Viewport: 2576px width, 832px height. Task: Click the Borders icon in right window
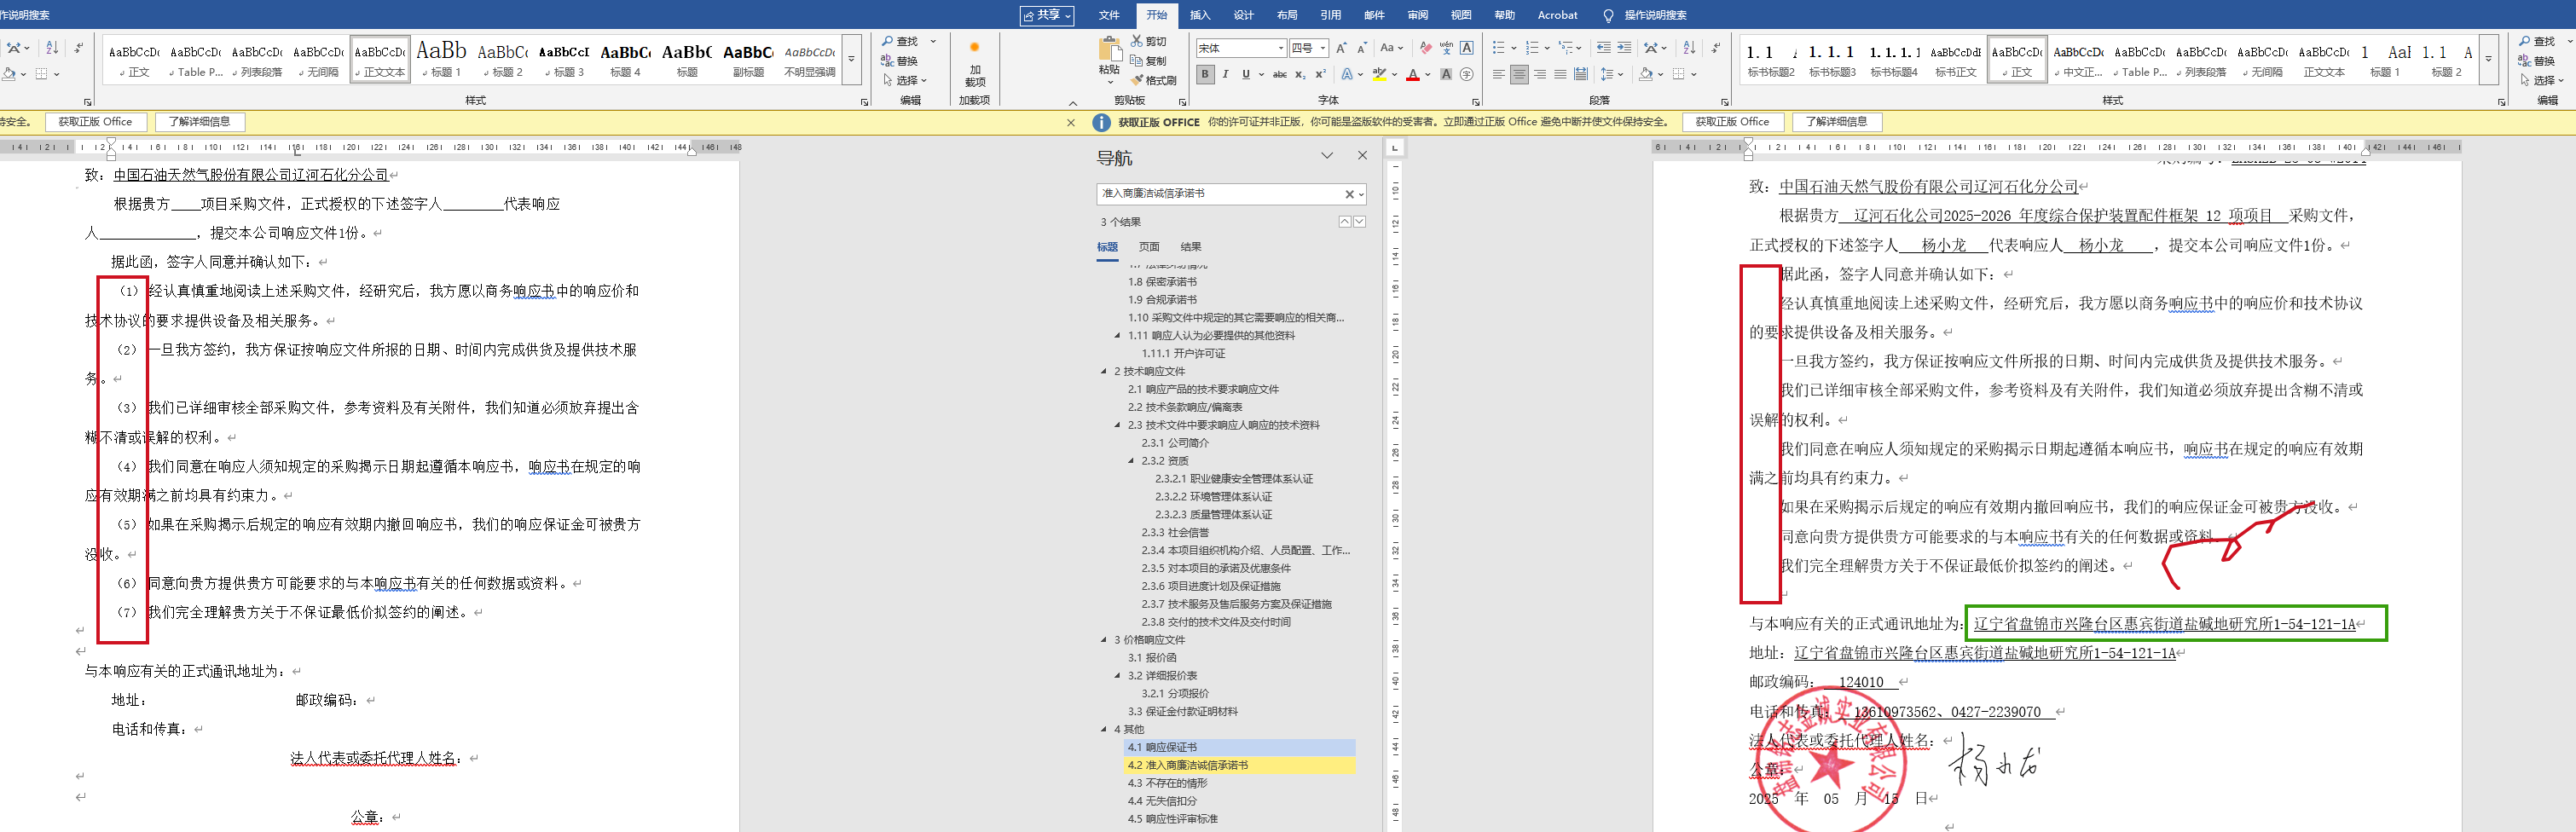click(1679, 74)
